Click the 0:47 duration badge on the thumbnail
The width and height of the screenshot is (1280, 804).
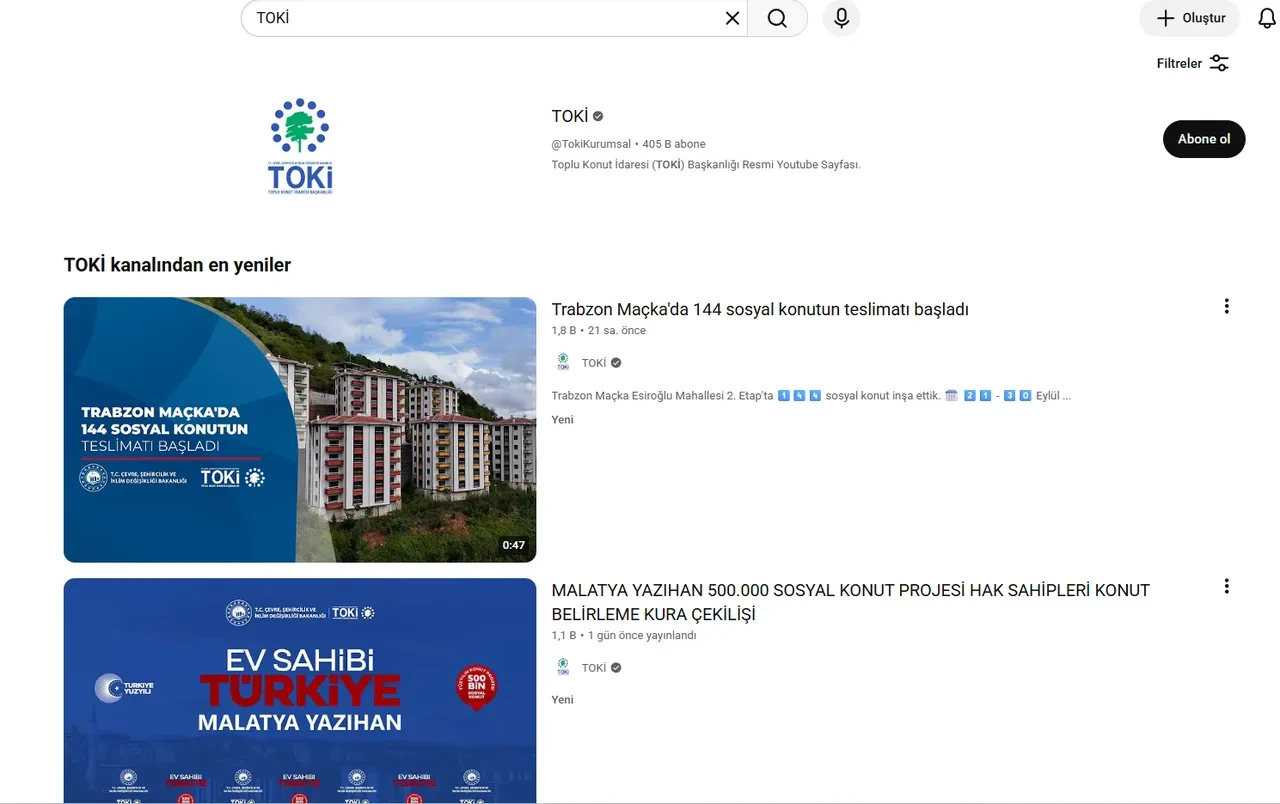[513, 545]
